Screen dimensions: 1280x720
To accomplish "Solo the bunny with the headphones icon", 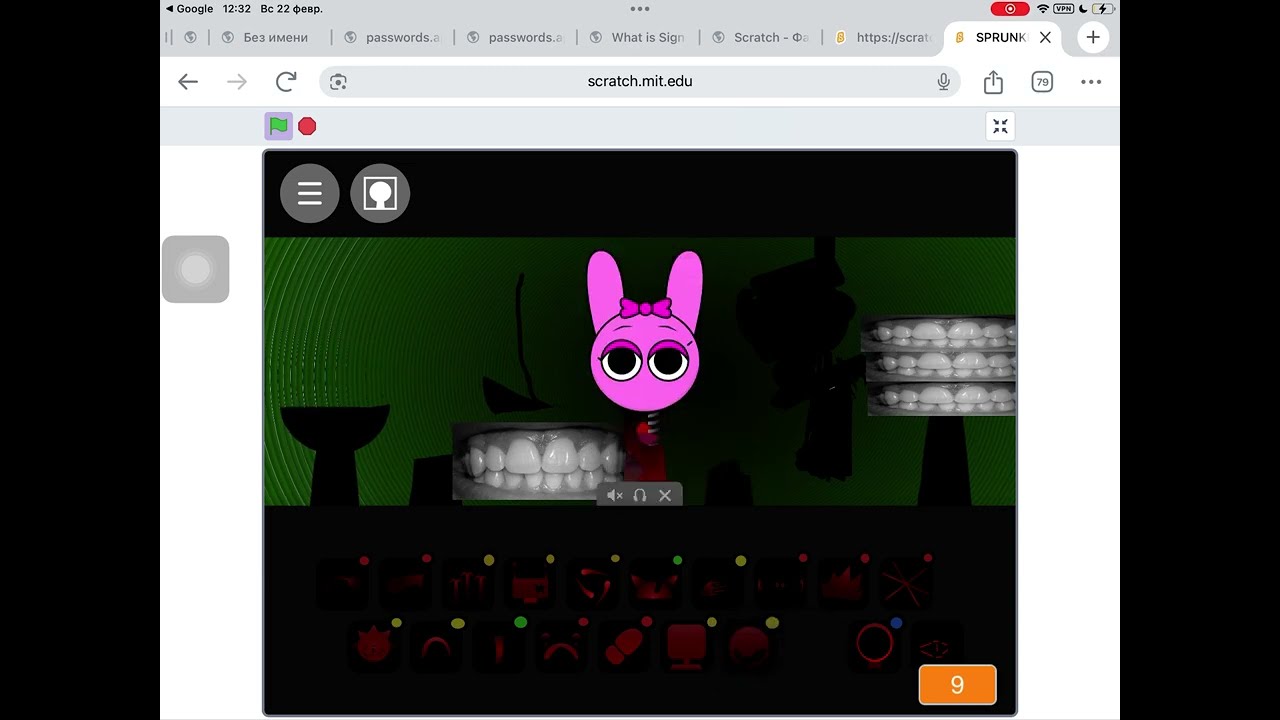I will [x=640, y=495].
